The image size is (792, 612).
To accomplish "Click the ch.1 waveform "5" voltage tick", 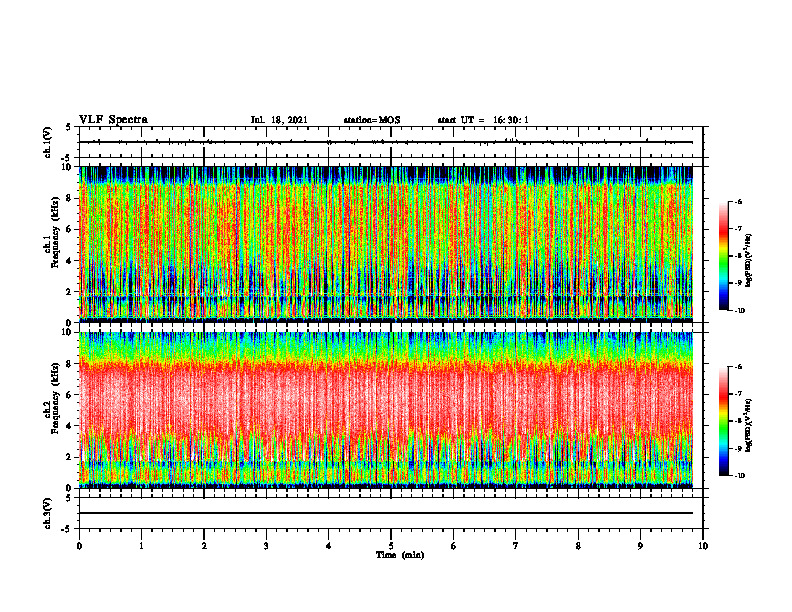I will (x=68, y=128).
